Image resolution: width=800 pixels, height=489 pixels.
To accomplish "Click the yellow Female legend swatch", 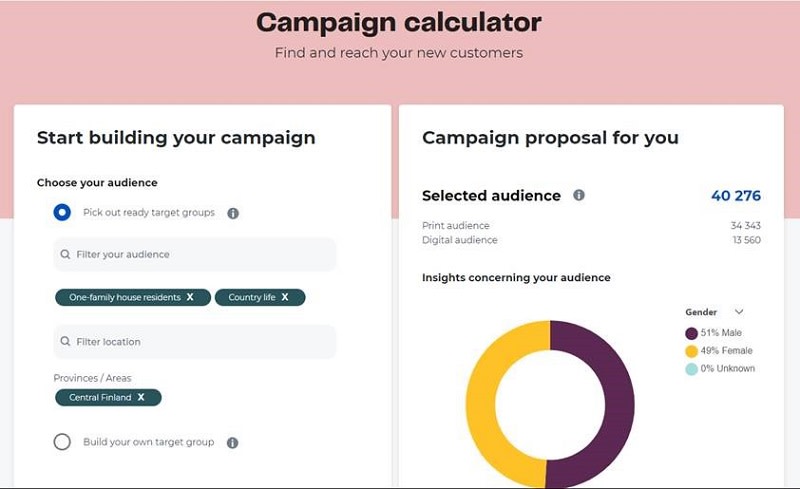I will 691,351.
